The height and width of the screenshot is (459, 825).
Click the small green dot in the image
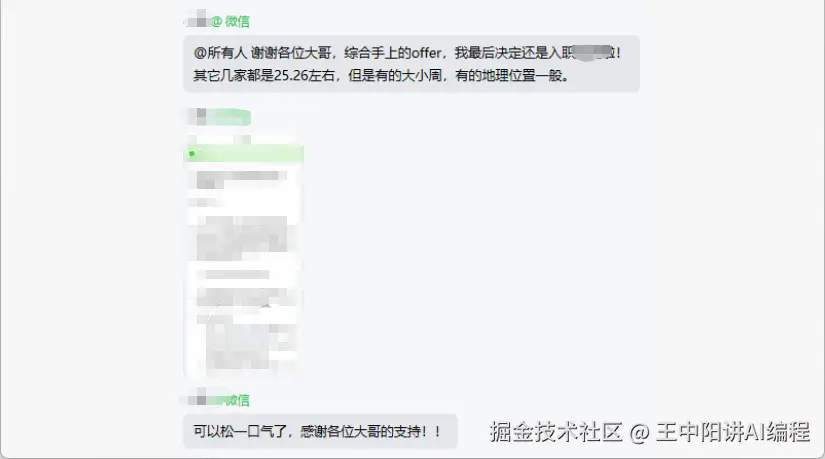192,154
